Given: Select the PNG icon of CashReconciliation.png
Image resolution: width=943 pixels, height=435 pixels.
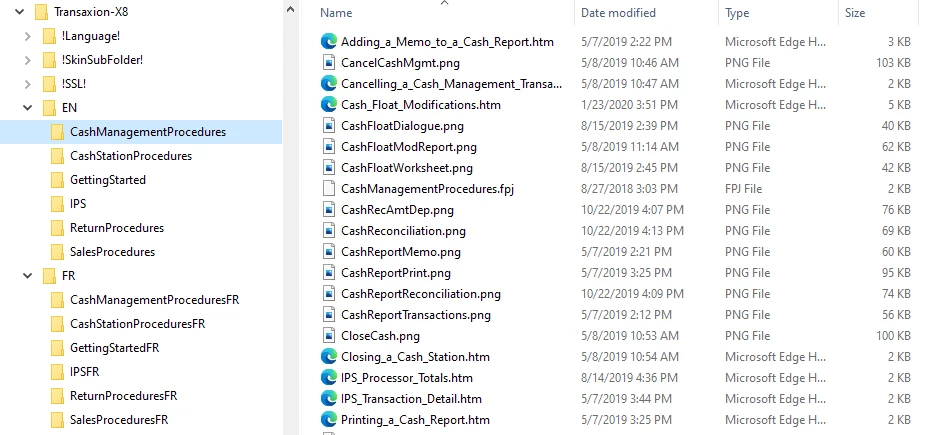Looking at the screenshot, I should (x=328, y=231).
